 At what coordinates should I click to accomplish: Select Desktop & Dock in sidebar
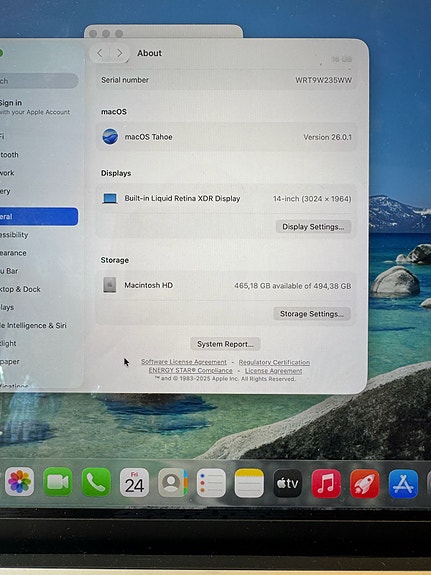(x=21, y=289)
